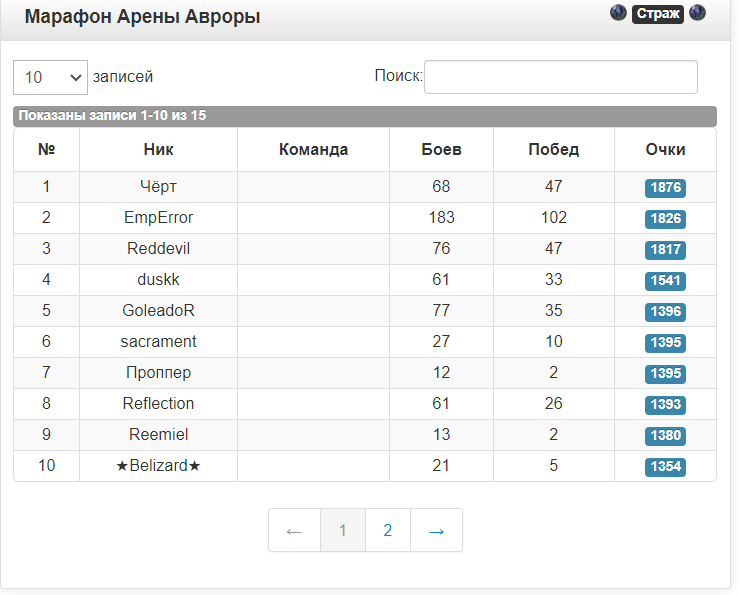Go to page 2 of results
The image size is (739, 595).
point(388,530)
